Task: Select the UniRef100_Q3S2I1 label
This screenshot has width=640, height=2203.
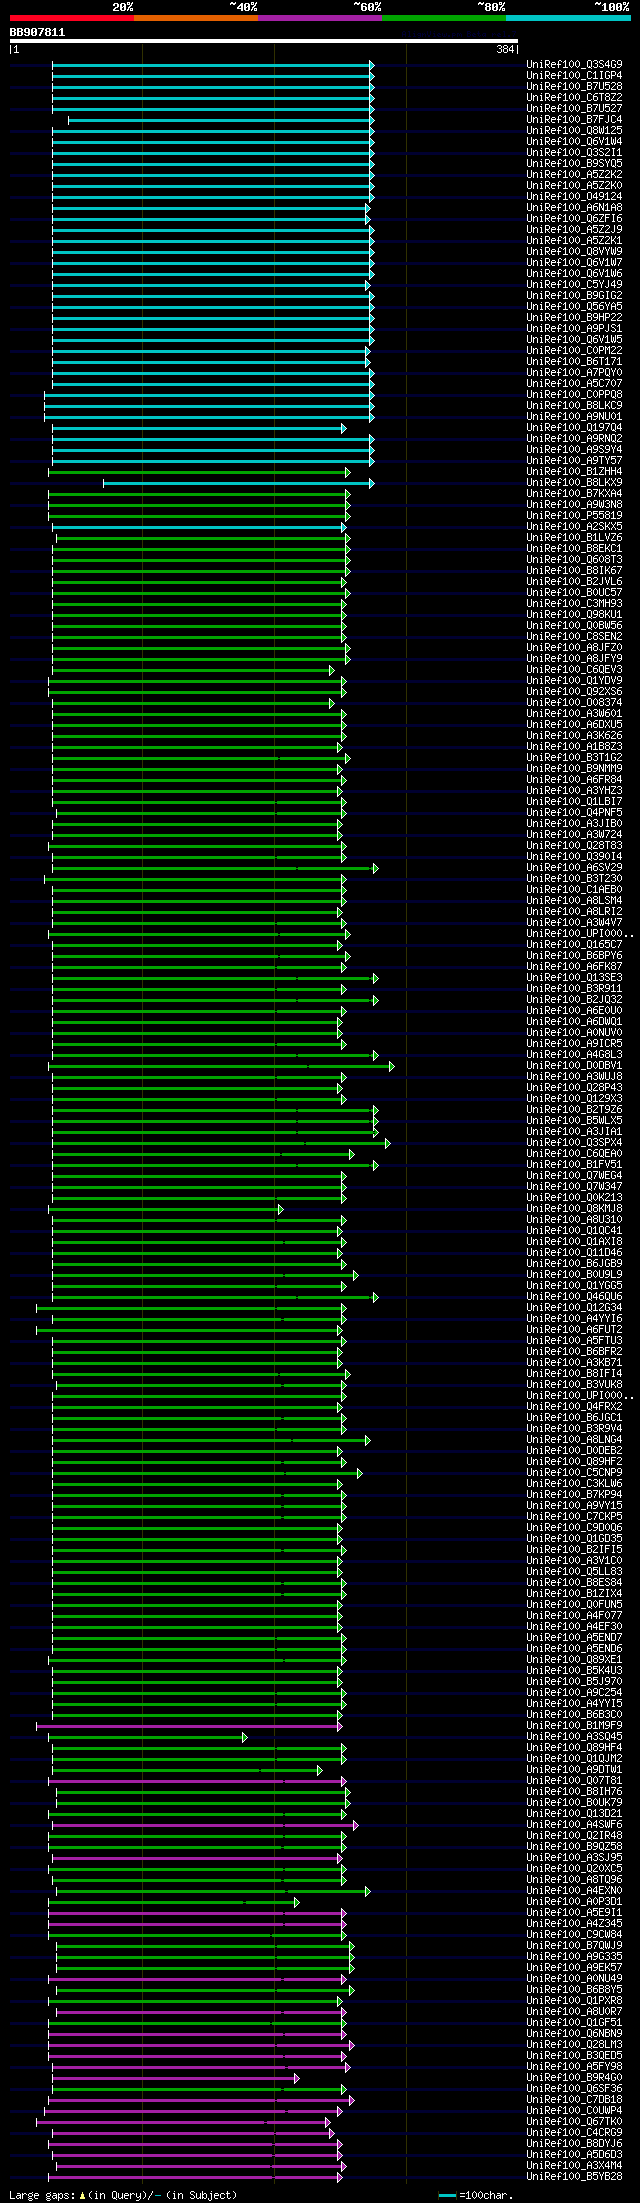Action: click(574, 153)
